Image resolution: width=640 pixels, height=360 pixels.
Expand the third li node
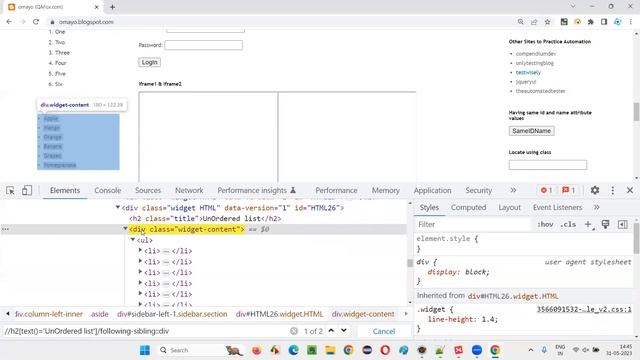pos(140,272)
